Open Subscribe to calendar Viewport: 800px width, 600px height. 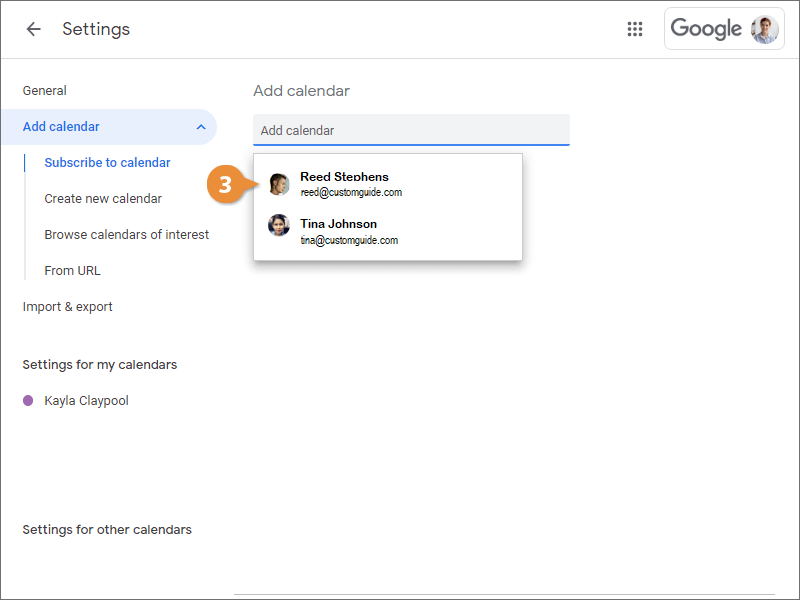coord(107,163)
